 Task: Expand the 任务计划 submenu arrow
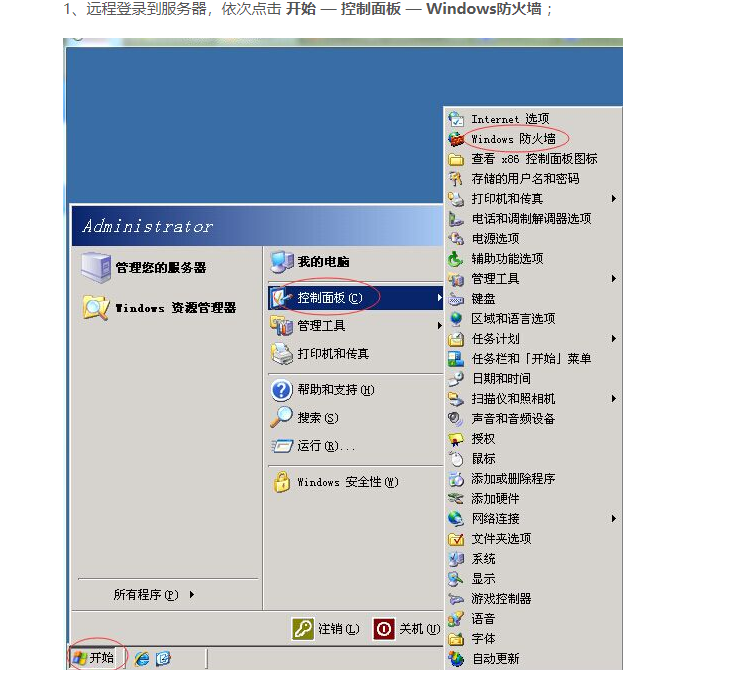pyautogui.click(x=613, y=339)
